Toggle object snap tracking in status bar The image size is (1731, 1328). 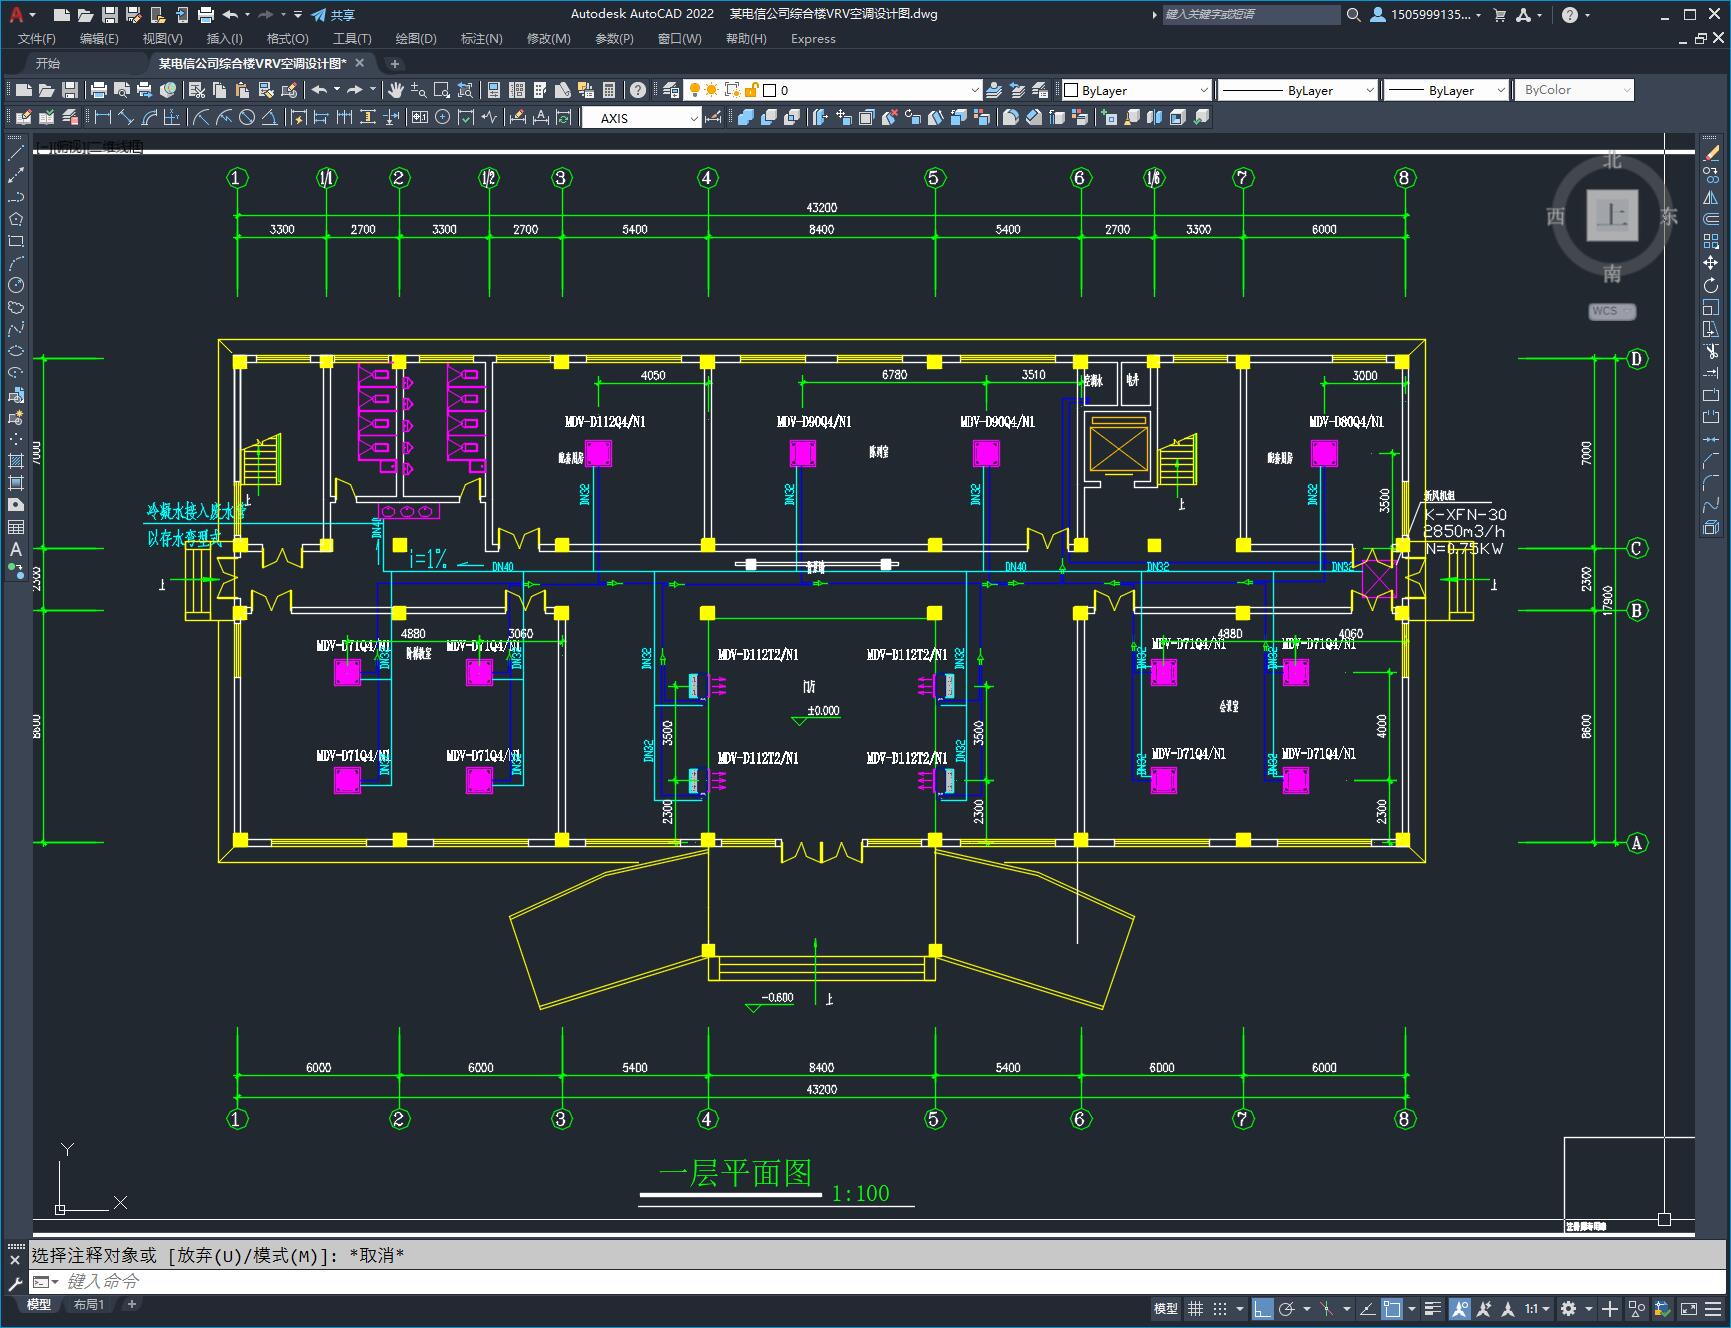click(x=1366, y=1308)
